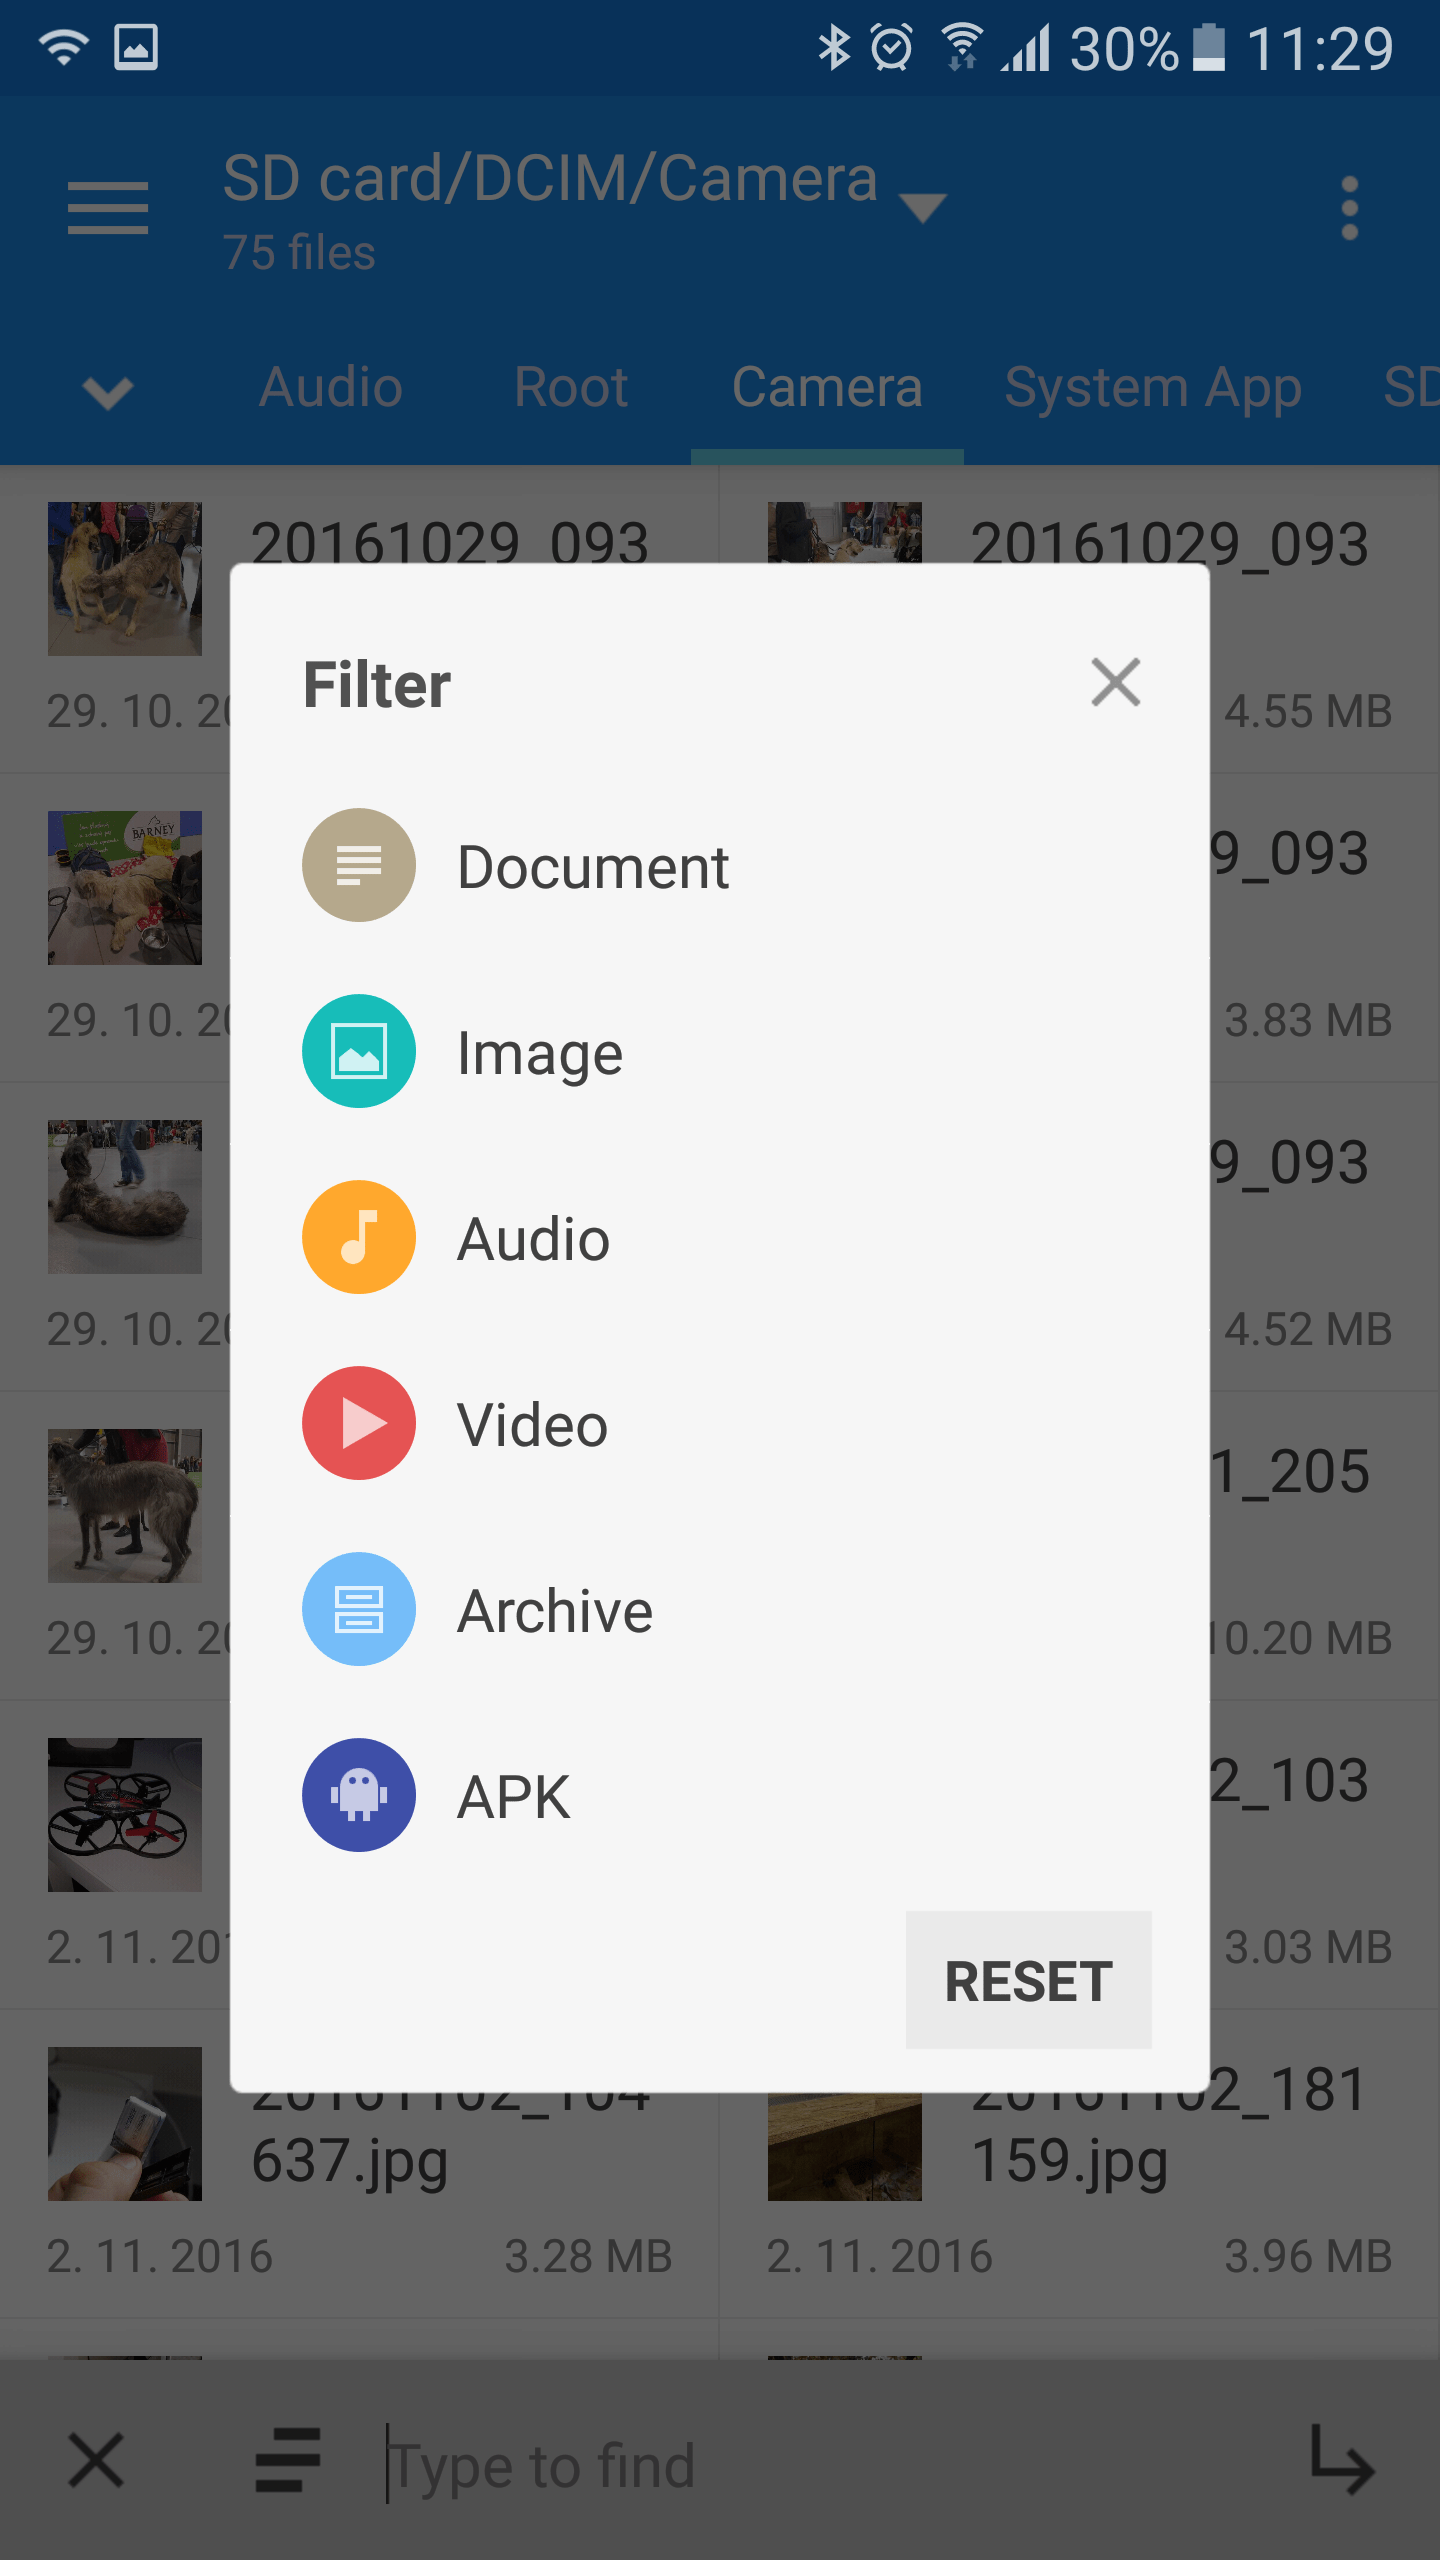Image resolution: width=1440 pixels, height=2560 pixels.
Task: Open the three-dot overflow menu
Action: click(1350, 208)
